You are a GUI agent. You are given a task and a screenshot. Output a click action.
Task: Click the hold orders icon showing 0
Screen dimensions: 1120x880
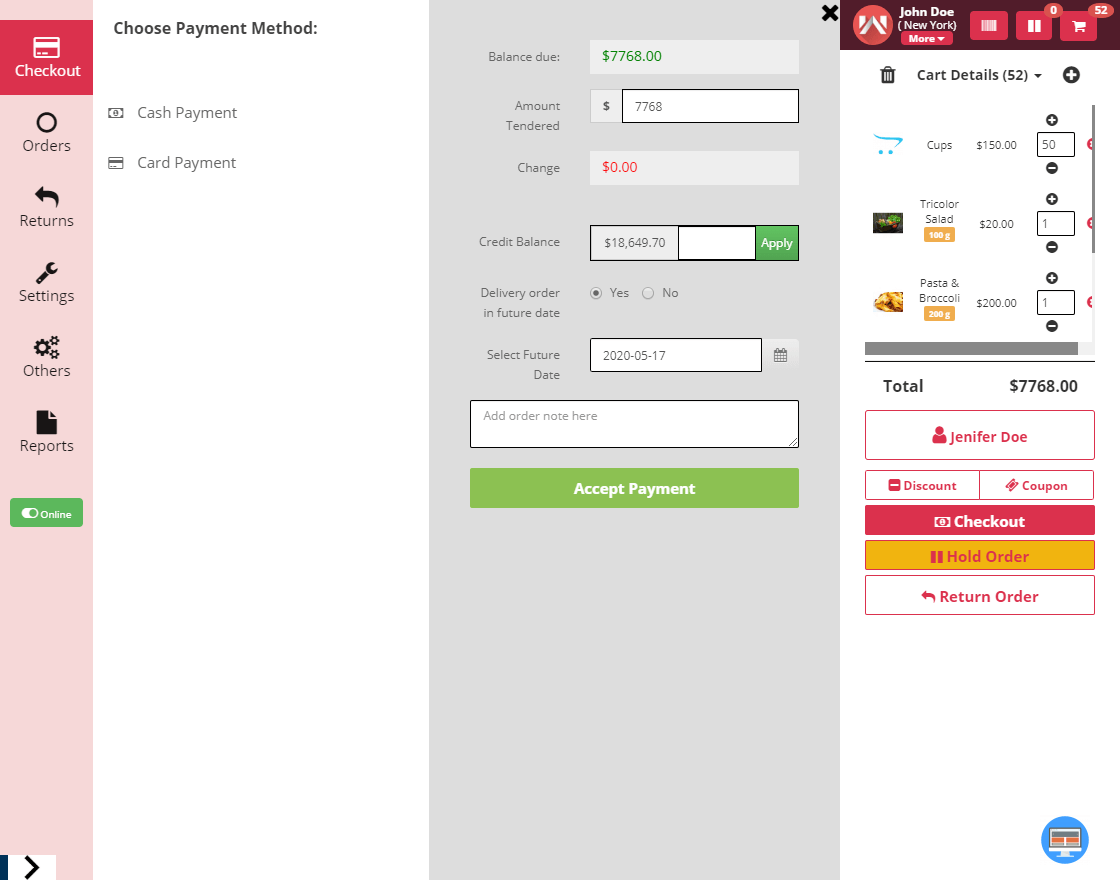[1033, 25]
